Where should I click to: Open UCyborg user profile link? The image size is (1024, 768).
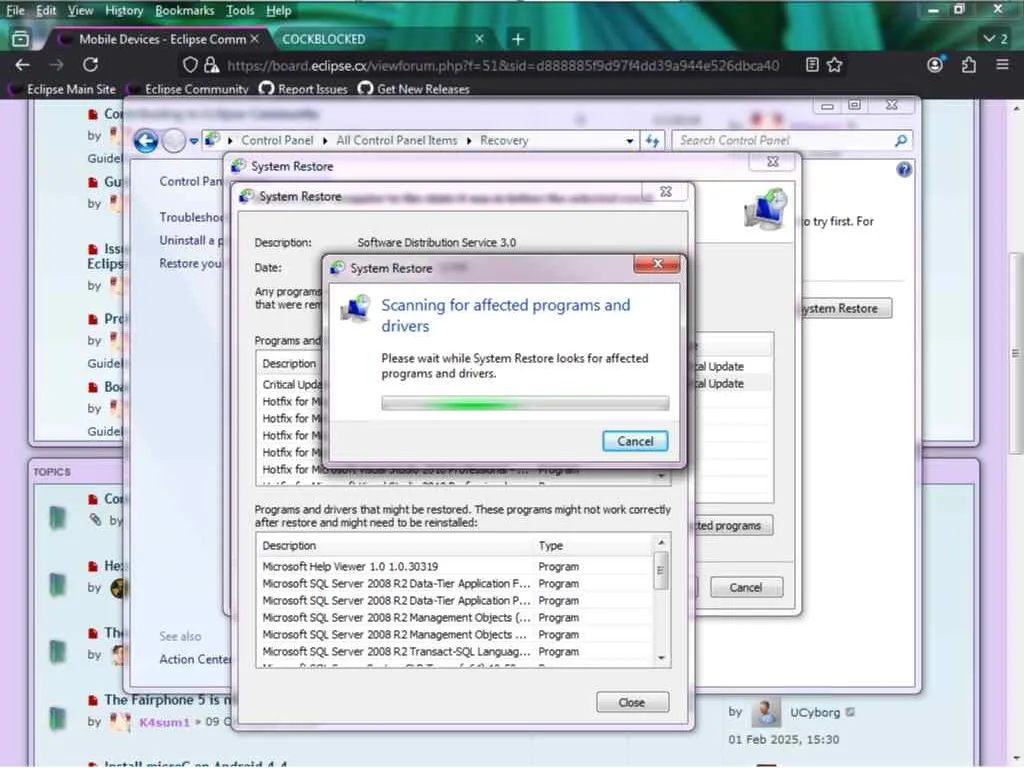point(815,712)
